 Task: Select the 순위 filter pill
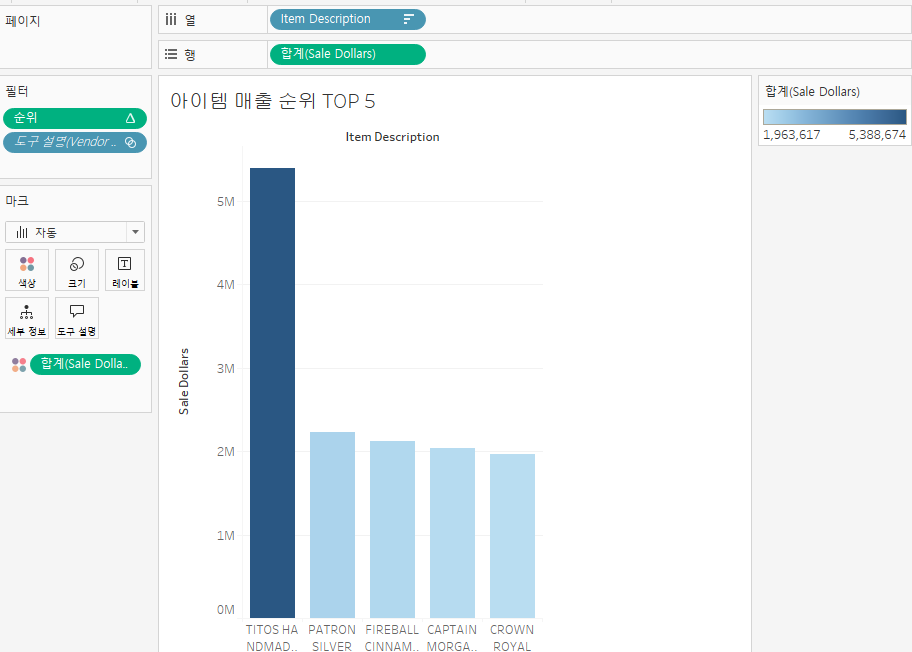(x=74, y=118)
